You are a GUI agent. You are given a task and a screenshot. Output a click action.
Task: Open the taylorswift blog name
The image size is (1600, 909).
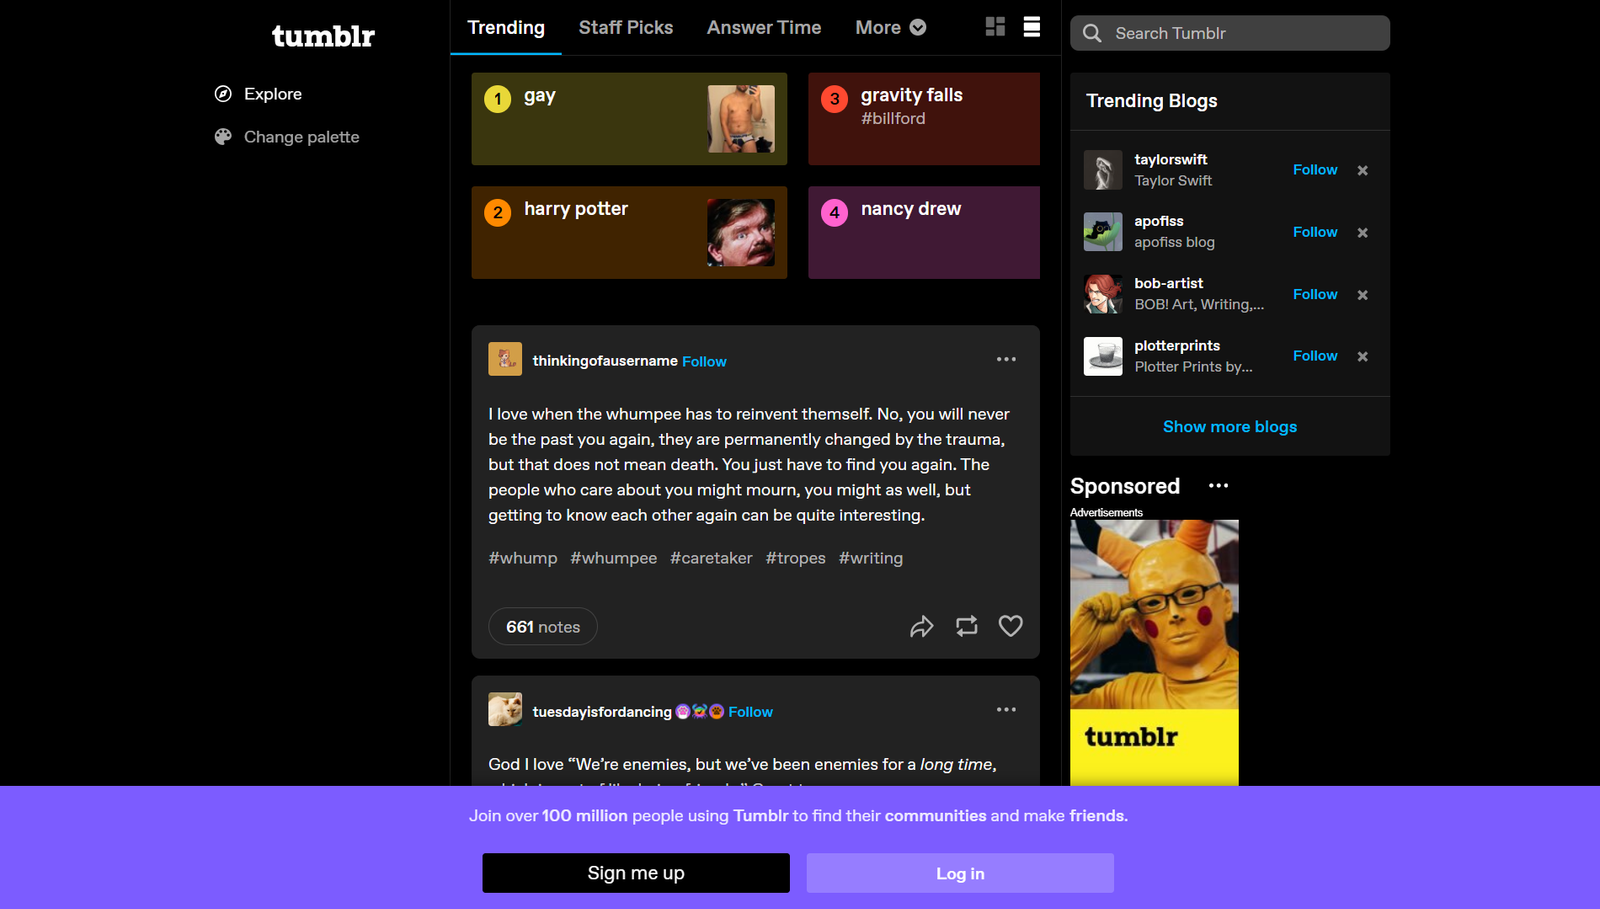point(1171,160)
